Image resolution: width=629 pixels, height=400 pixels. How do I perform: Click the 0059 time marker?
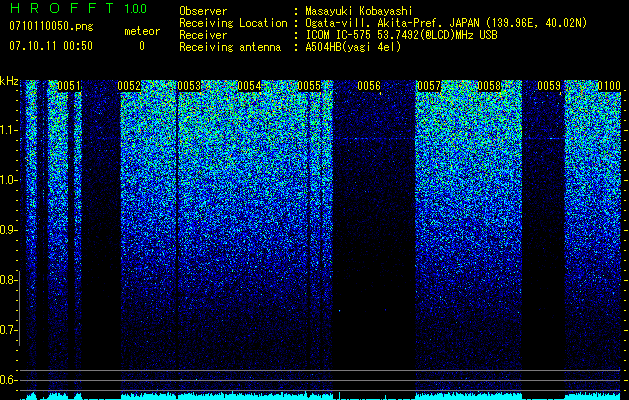[549, 86]
